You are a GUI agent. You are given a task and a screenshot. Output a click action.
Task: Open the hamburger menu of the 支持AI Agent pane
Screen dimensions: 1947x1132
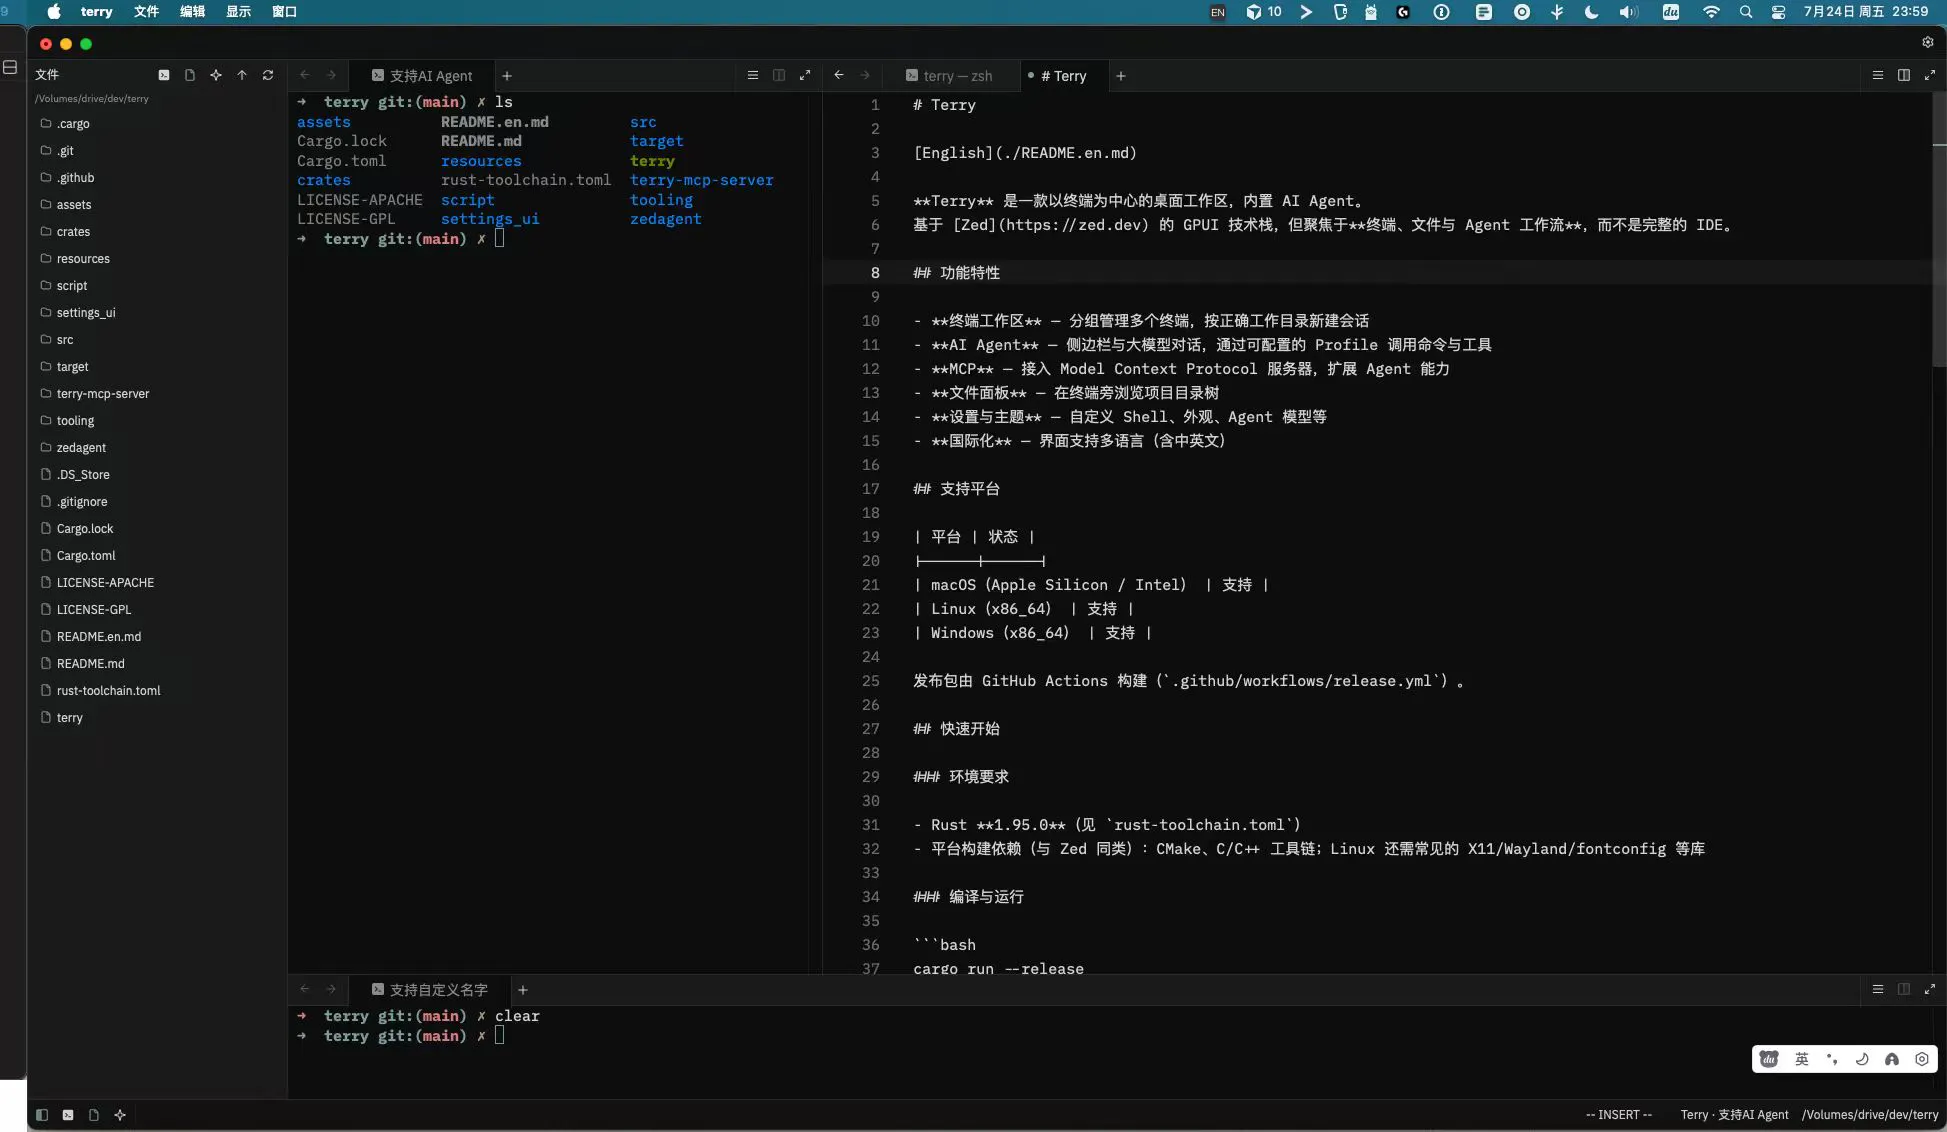pos(753,75)
